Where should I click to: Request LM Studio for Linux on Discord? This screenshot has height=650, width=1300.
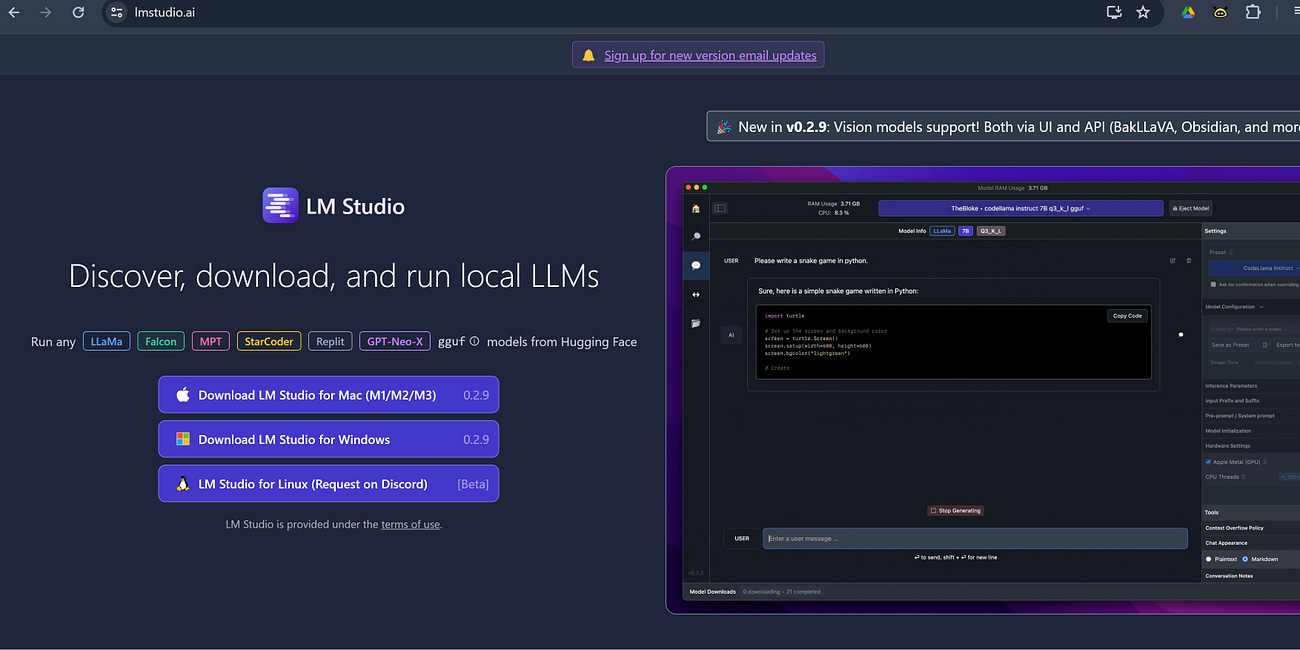[x=328, y=484]
